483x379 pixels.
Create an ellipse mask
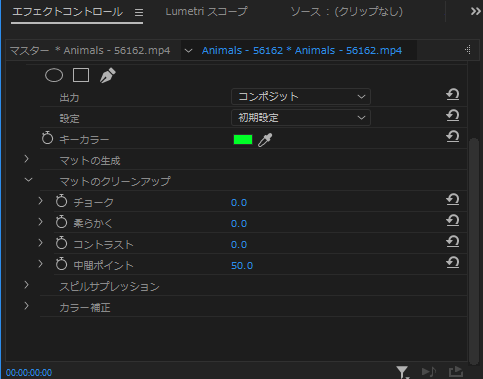[54, 75]
